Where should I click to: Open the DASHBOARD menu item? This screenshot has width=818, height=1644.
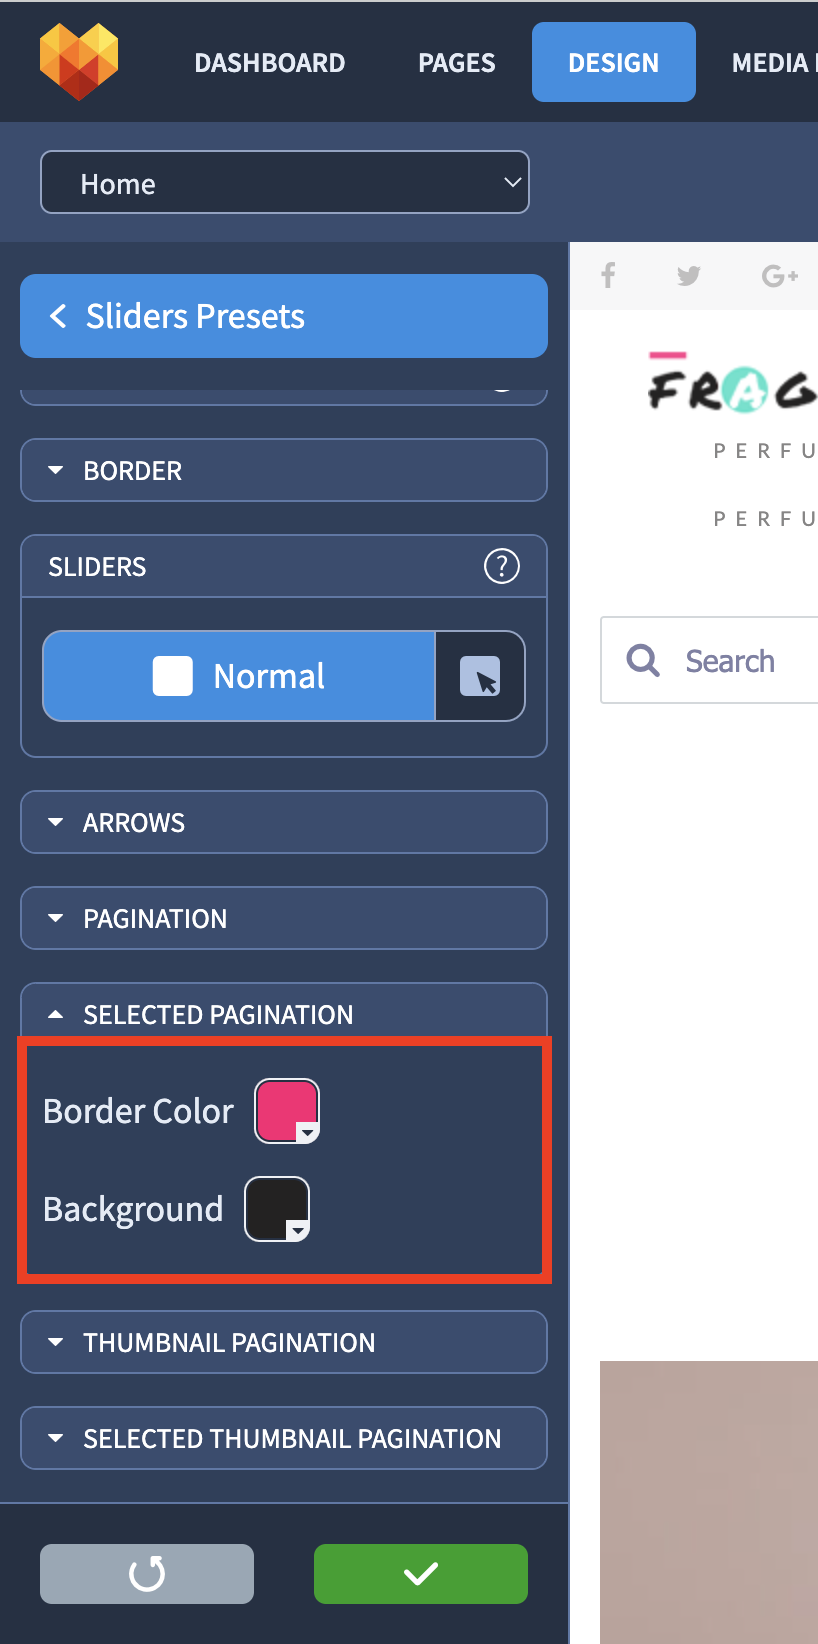click(x=270, y=63)
